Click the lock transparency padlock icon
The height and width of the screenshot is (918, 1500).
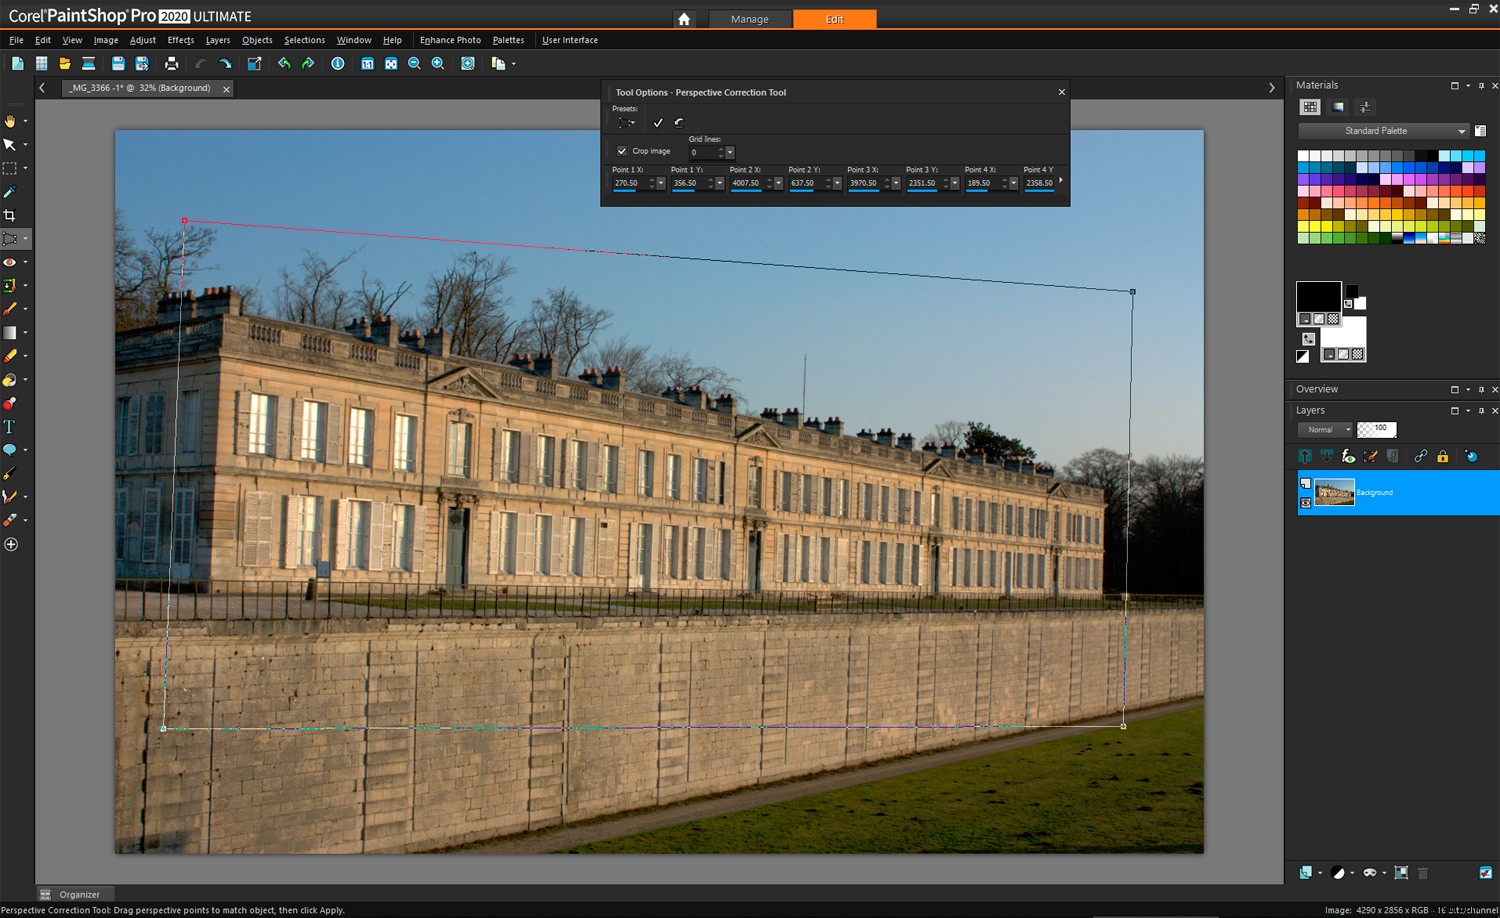point(1443,455)
